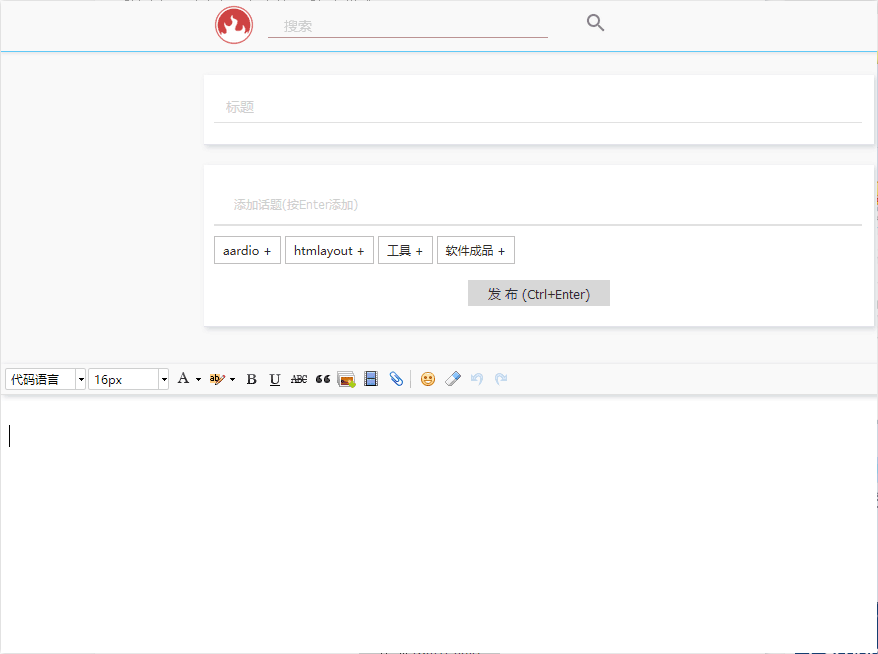Toggle bold formatting
This screenshot has width=878, height=654.
[251, 379]
